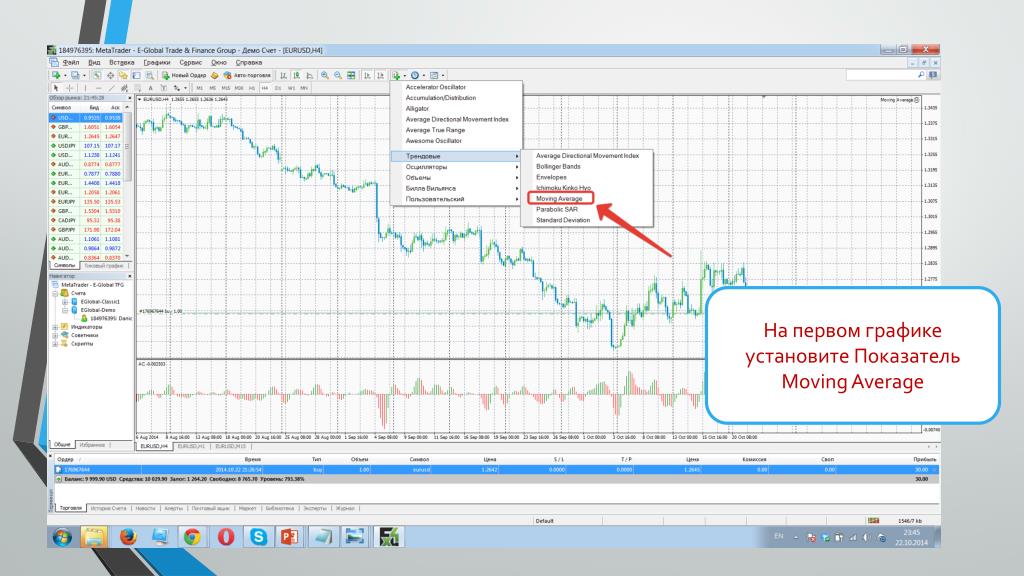The image size is (1024, 576).
Task: Expand the Билла Вильямса submenu
Action: point(456,188)
